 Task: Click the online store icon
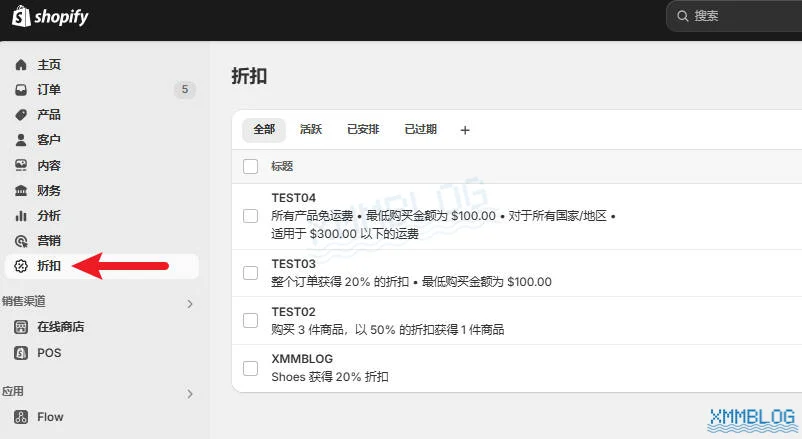pyautogui.click(x=21, y=327)
